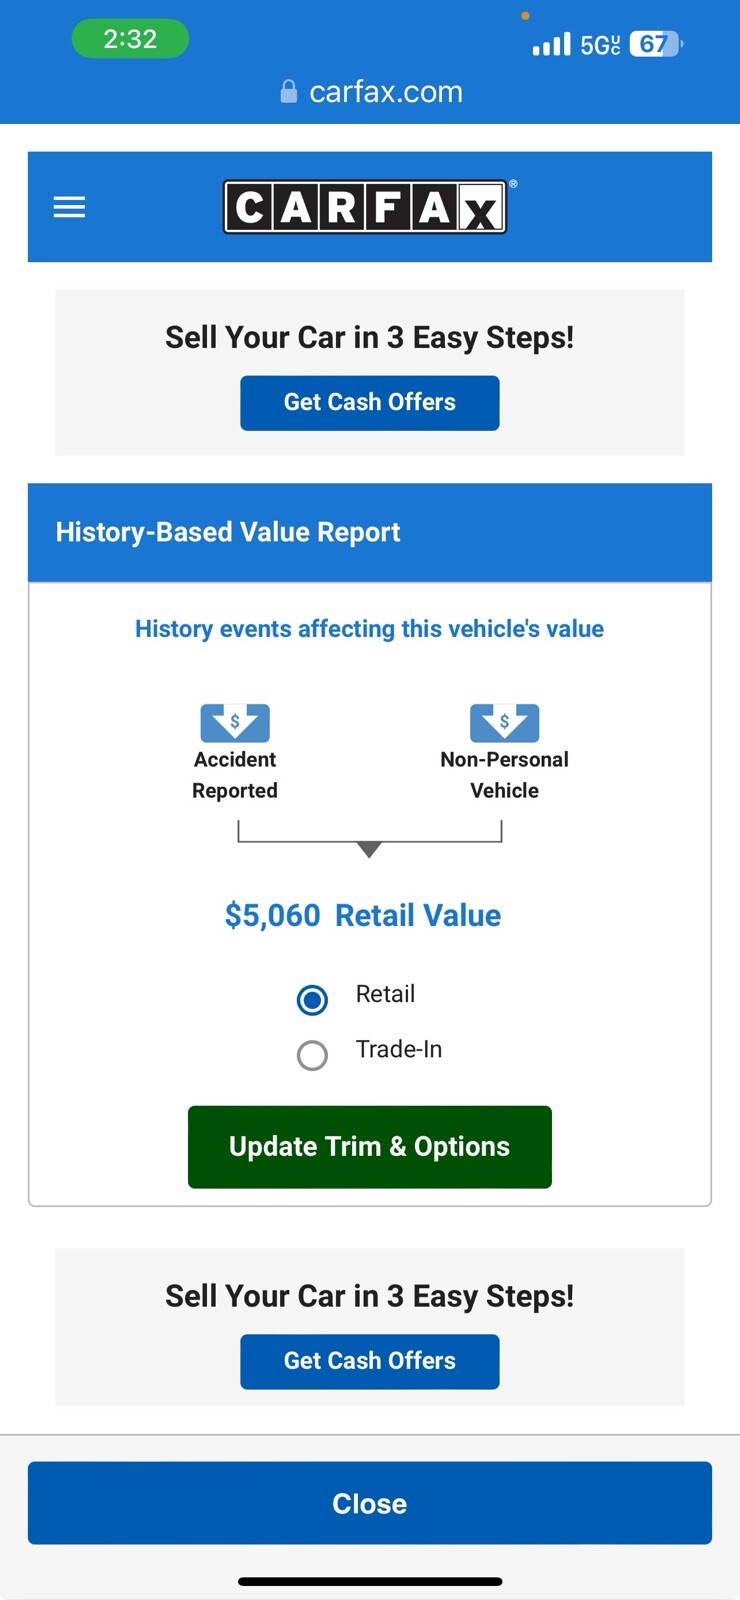
Task: Tap the 'Retail' option label
Action: point(385,994)
